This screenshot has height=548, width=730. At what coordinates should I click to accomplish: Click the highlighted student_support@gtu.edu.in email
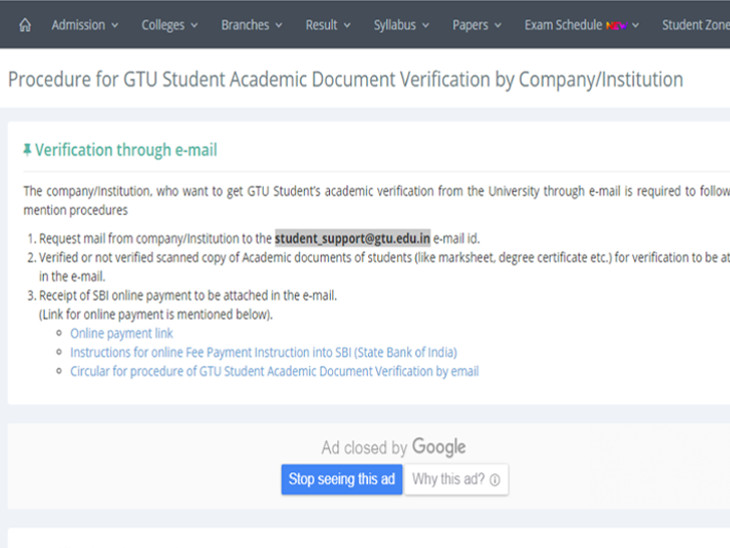tap(352, 239)
